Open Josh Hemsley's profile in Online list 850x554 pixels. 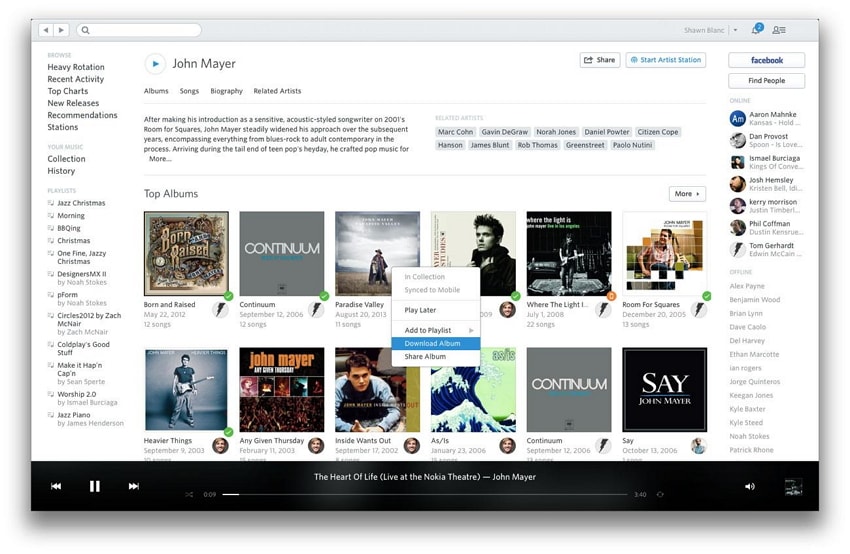[767, 184]
